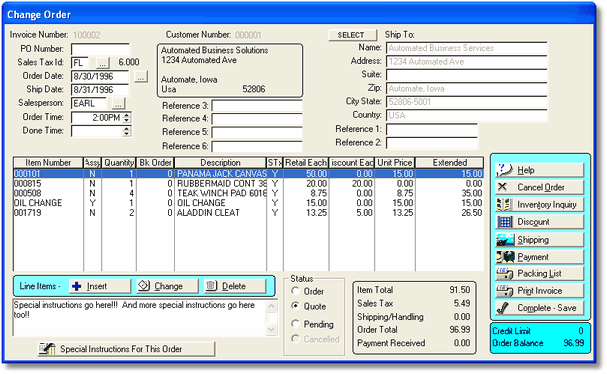Viewport: 607px width, 374px height.
Task: Click the Discount grid icon
Action: 504,222
